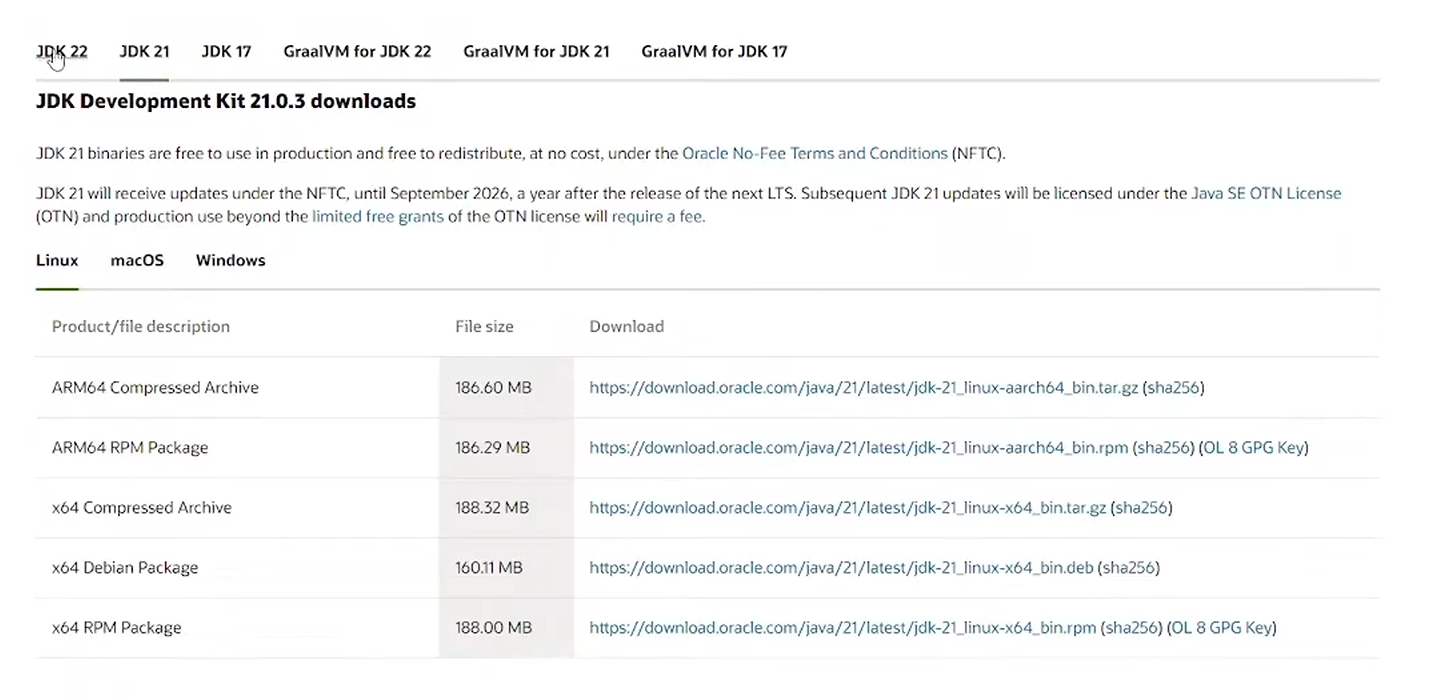1429x700 pixels.
Task: Open sha256 for x64 Compressed Archive
Action: [1142, 508]
